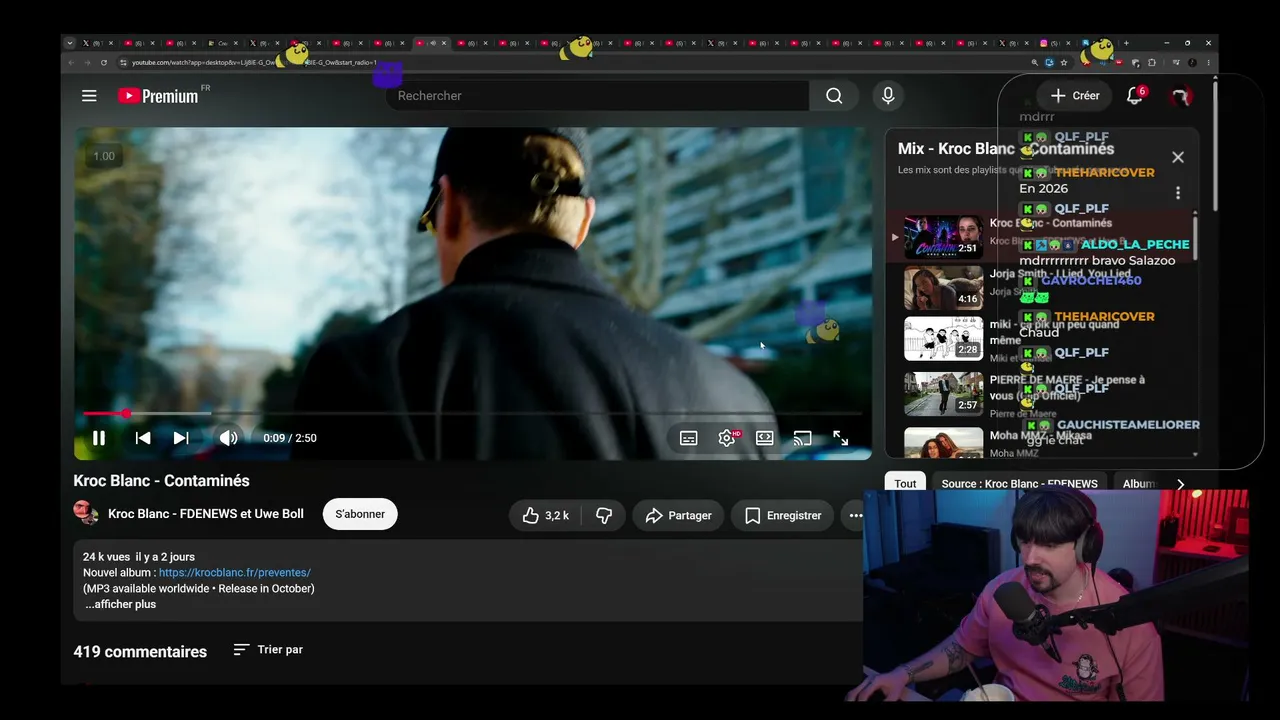Click the search magnifier button
1280x720 pixels.
pyautogui.click(x=834, y=96)
